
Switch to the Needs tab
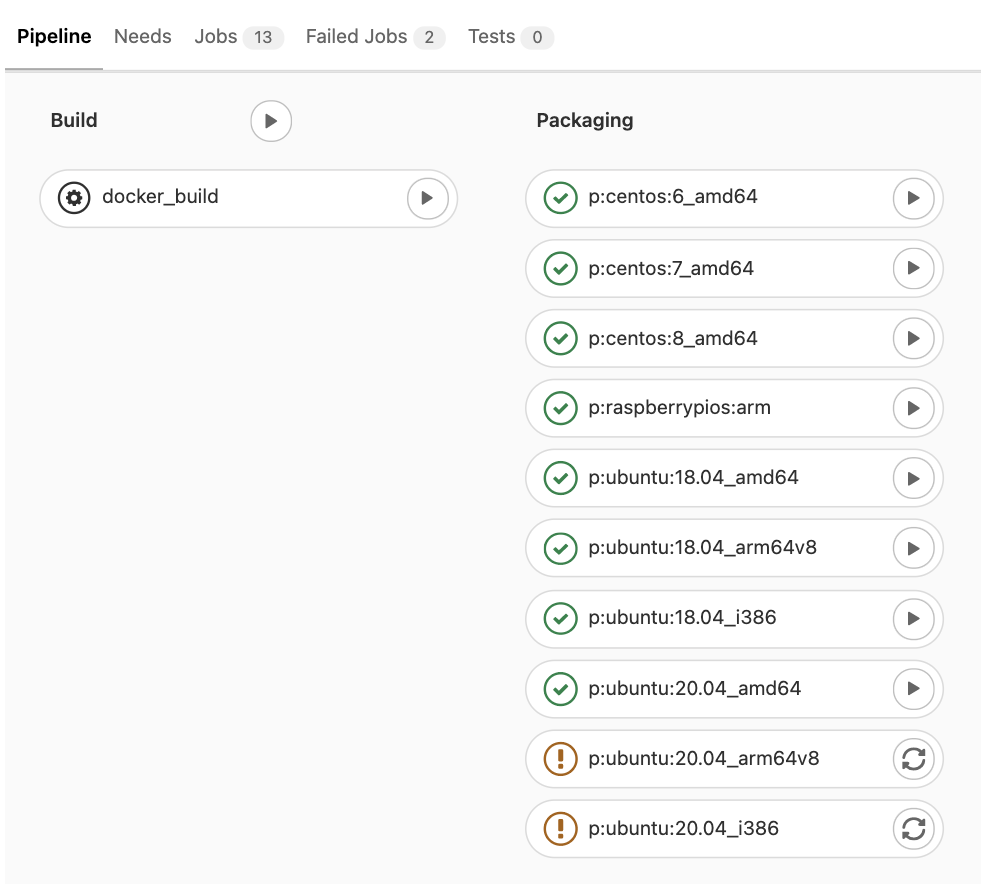click(x=142, y=36)
